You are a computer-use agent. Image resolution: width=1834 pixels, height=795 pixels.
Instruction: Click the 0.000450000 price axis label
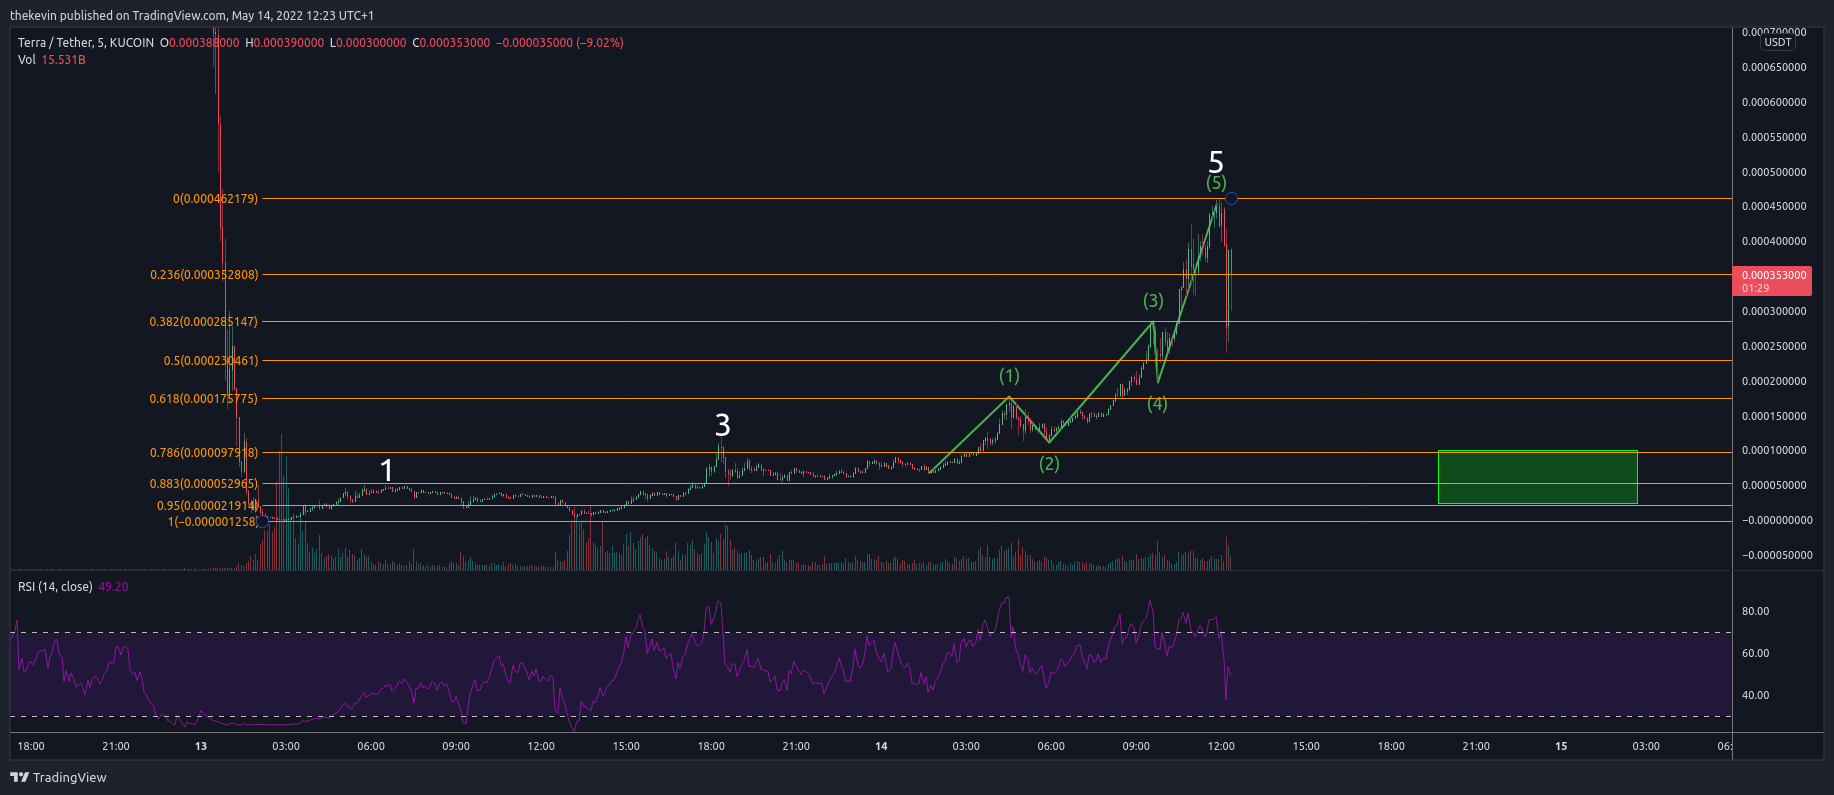point(1774,207)
